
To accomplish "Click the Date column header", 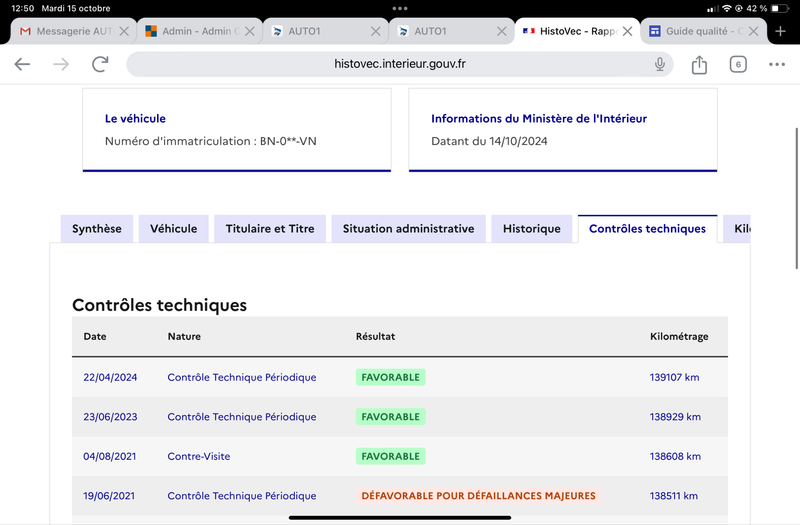I will click(x=95, y=337).
